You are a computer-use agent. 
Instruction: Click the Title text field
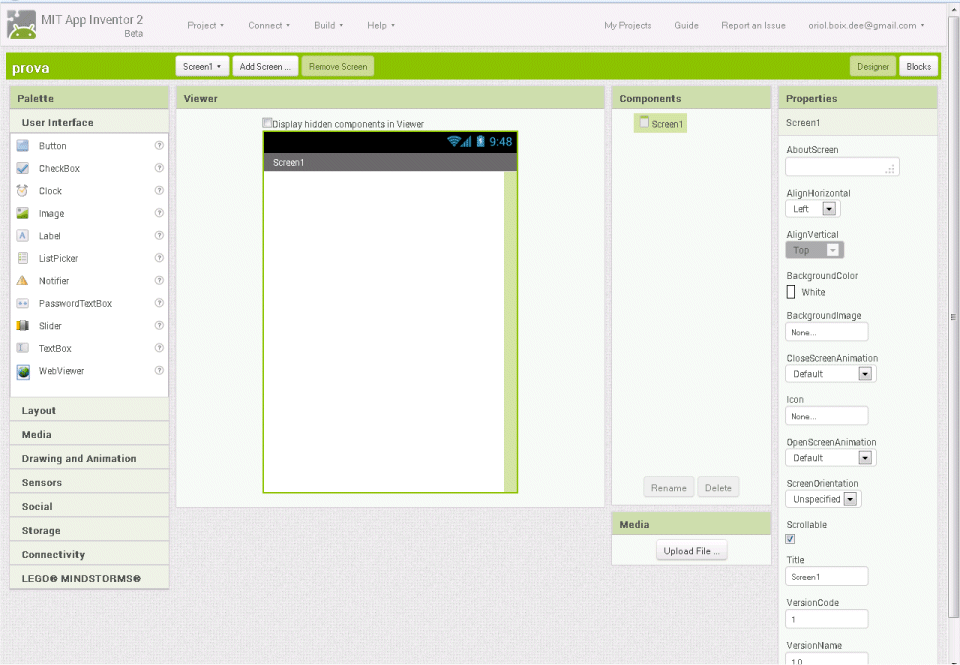click(x=826, y=577)
